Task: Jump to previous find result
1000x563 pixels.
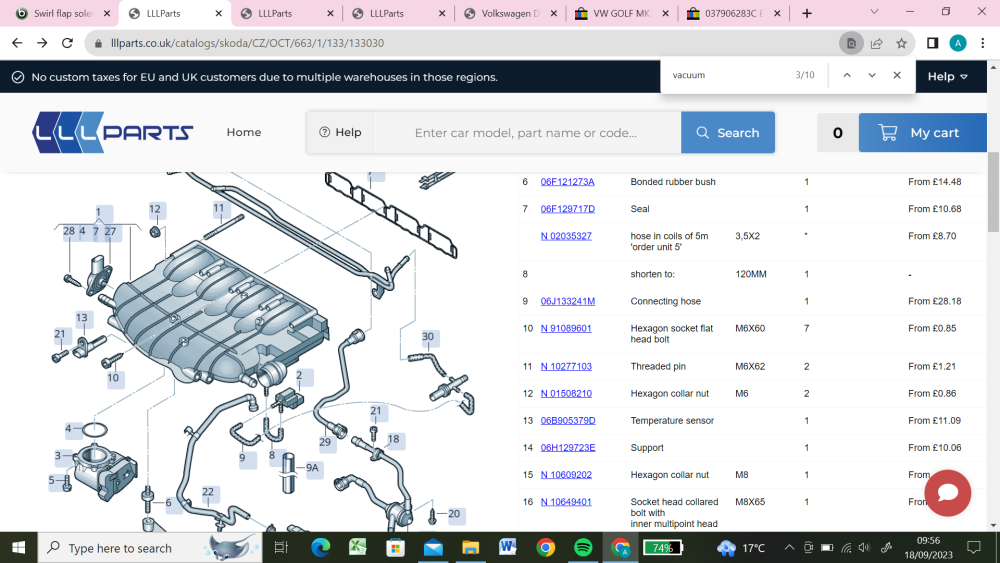Action: click(847, 75)
